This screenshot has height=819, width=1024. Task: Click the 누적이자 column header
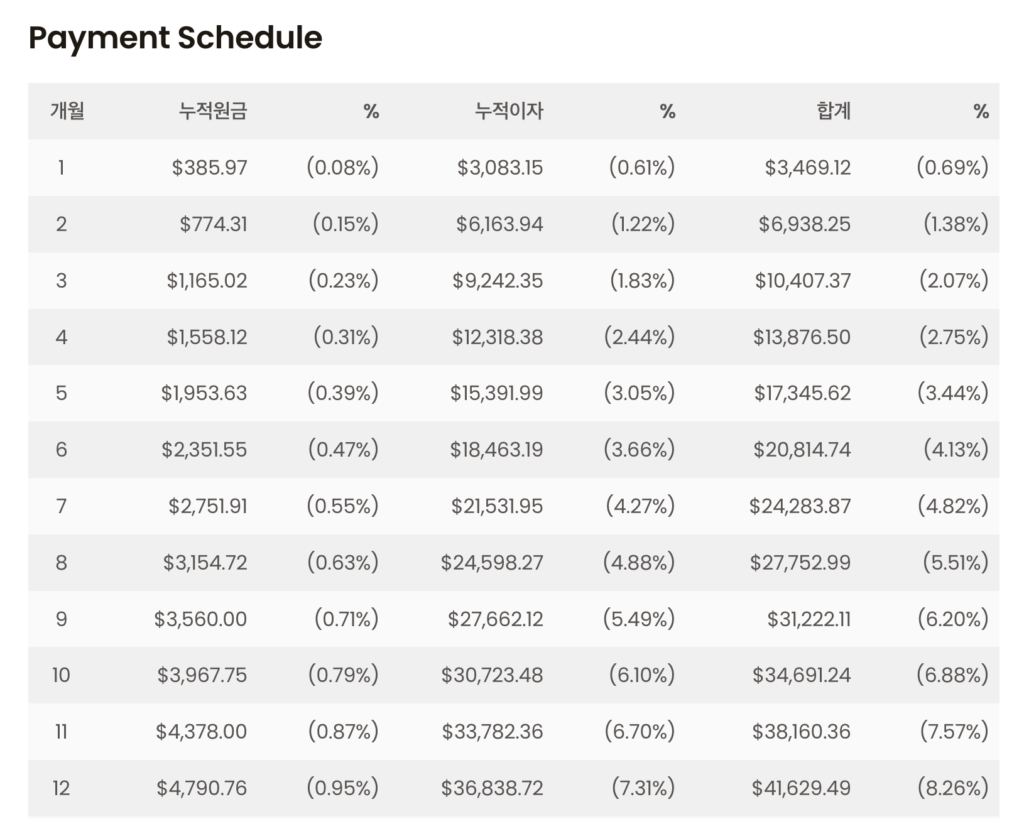point(509,111)
